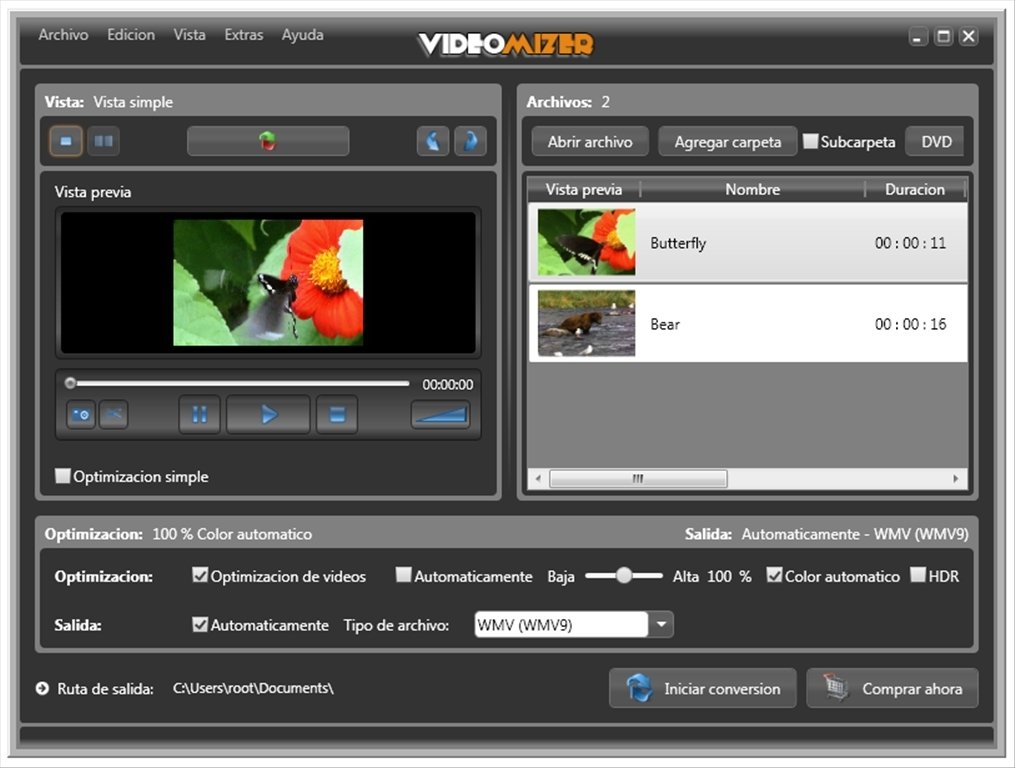
Task: Click the Bear file name
Action: pos(665,324)
